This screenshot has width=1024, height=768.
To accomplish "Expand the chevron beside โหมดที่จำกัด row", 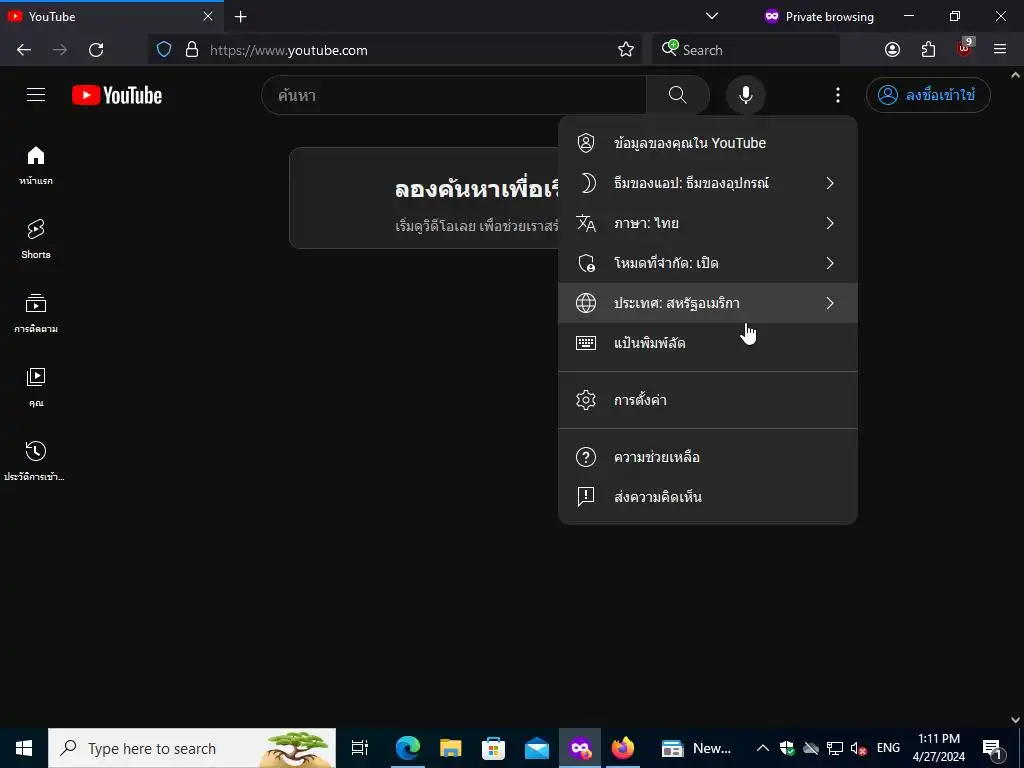I will 829,263.
